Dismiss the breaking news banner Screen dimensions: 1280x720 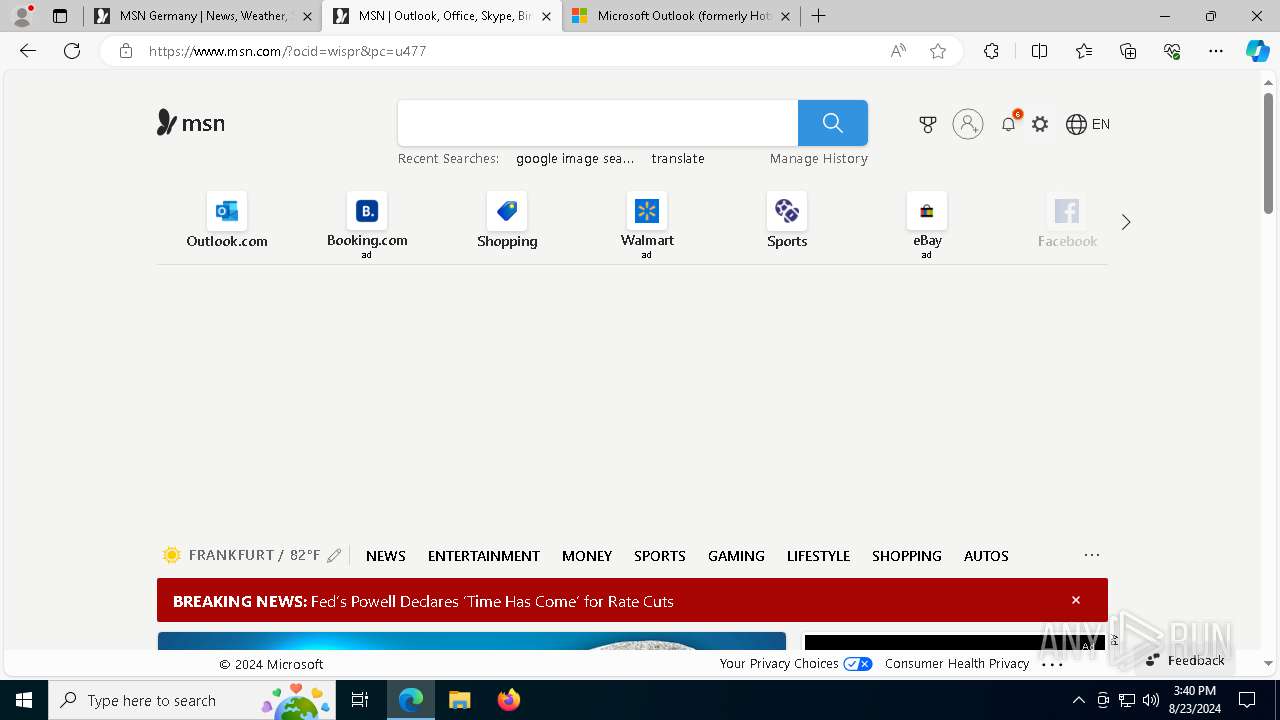tap(1076, 600)
